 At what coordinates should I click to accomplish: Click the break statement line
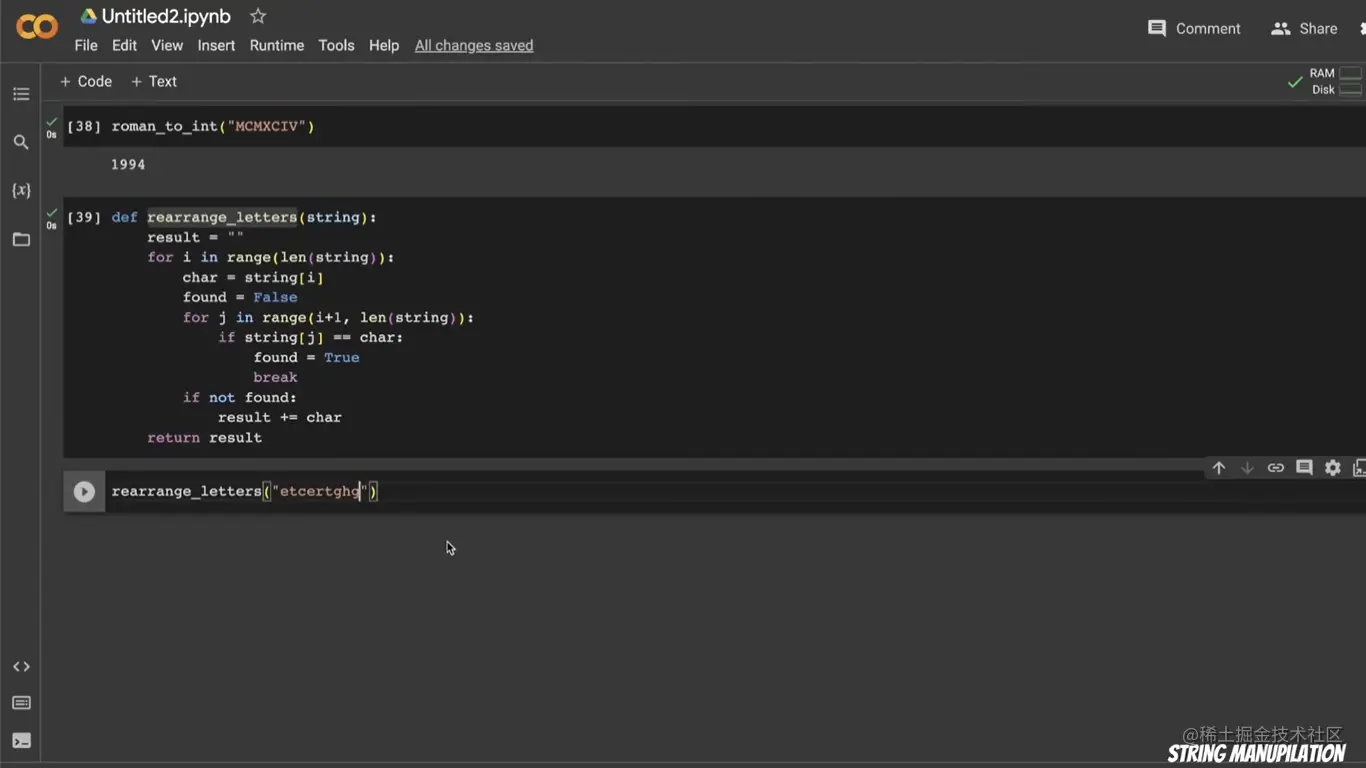(x=275, y=377)
